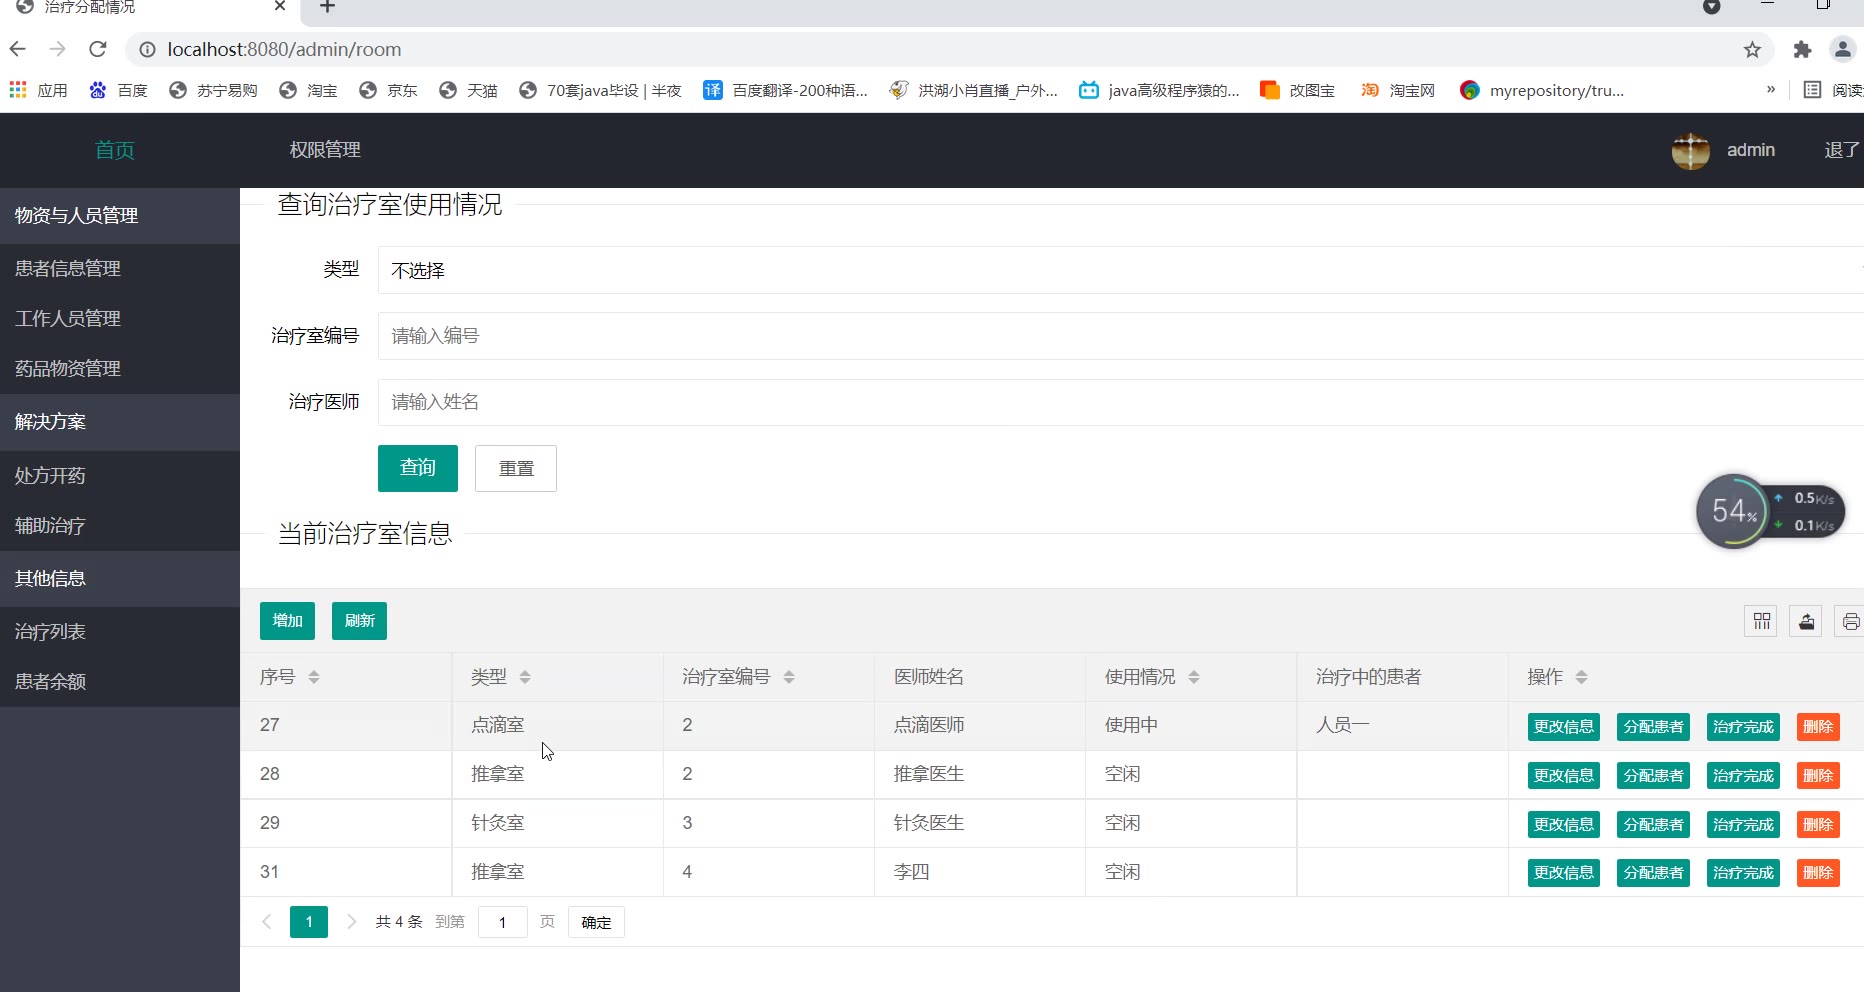The height and width of the screenshot is (992, 1864).
Task: Open the browser extensions puzzle icon
Action: (1802, 49)
